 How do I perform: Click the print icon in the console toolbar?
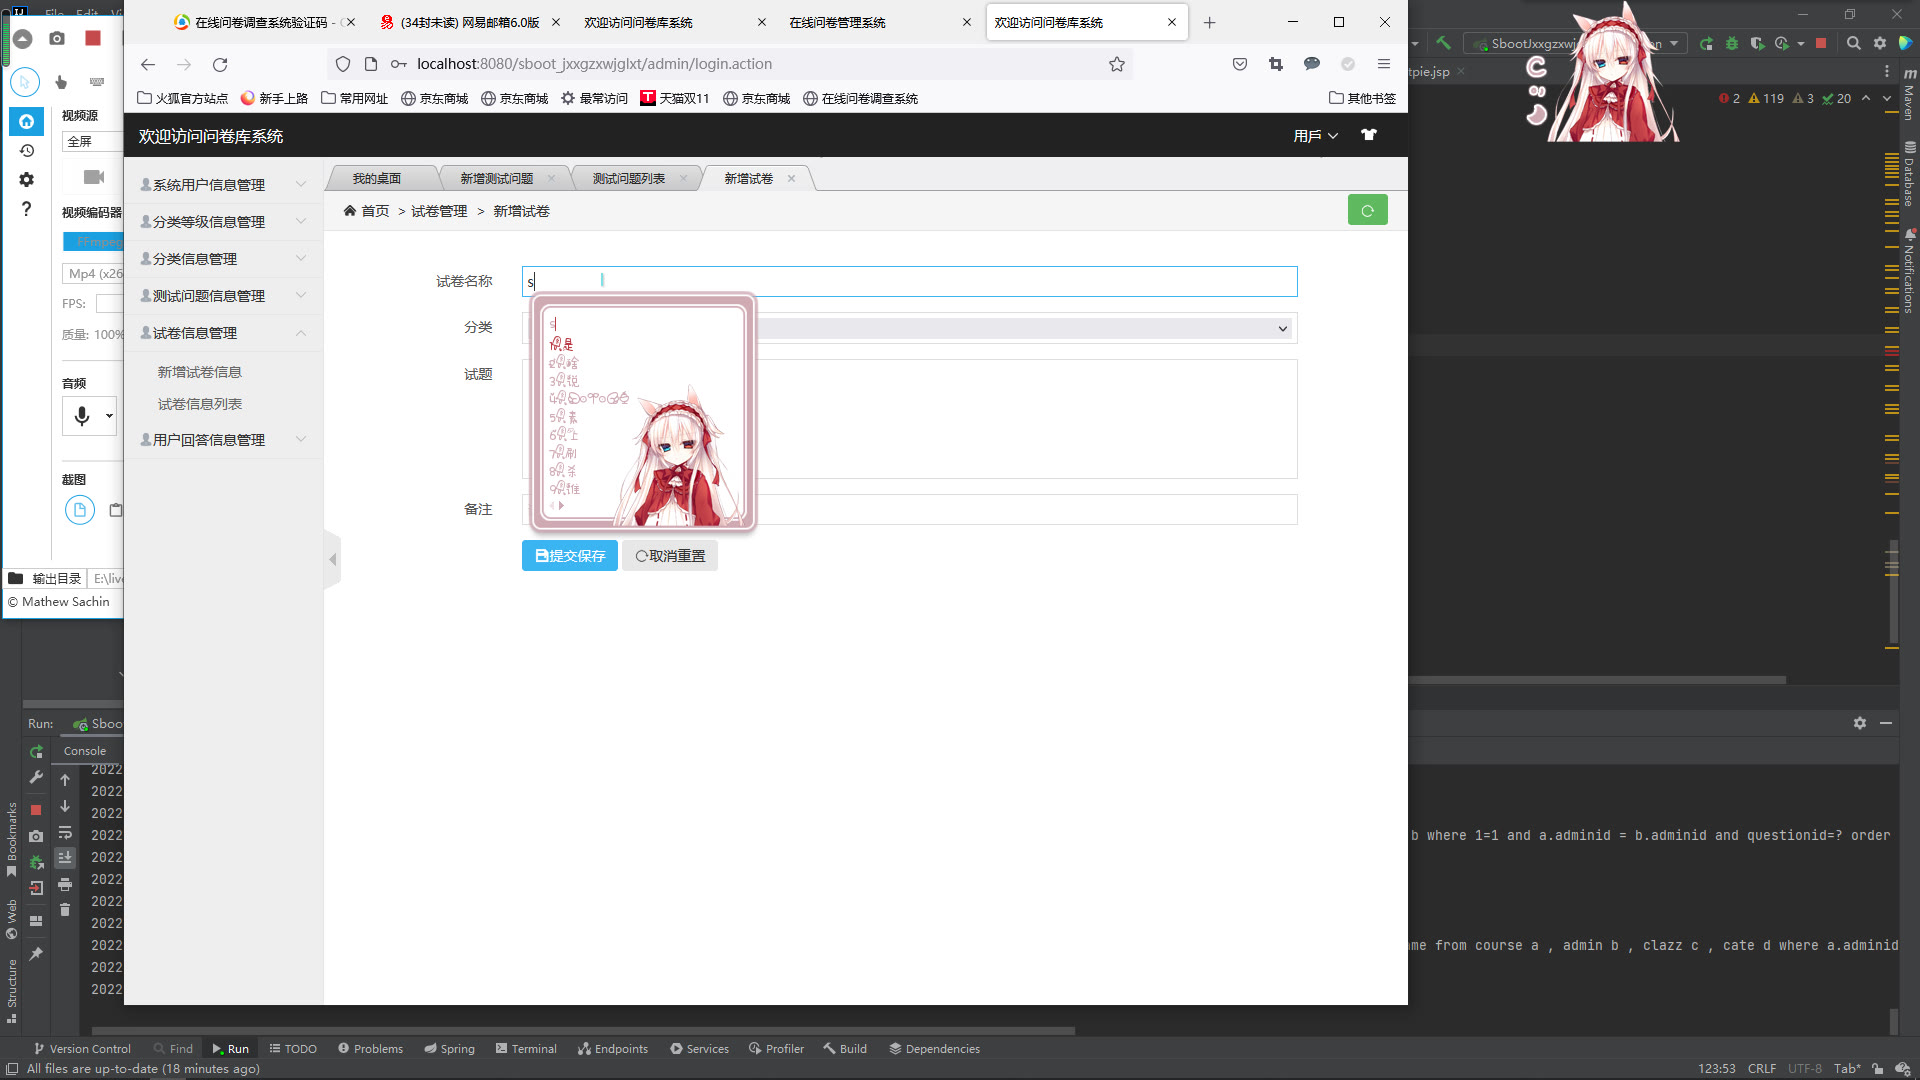pyautogui.click(x=65, y=884)
